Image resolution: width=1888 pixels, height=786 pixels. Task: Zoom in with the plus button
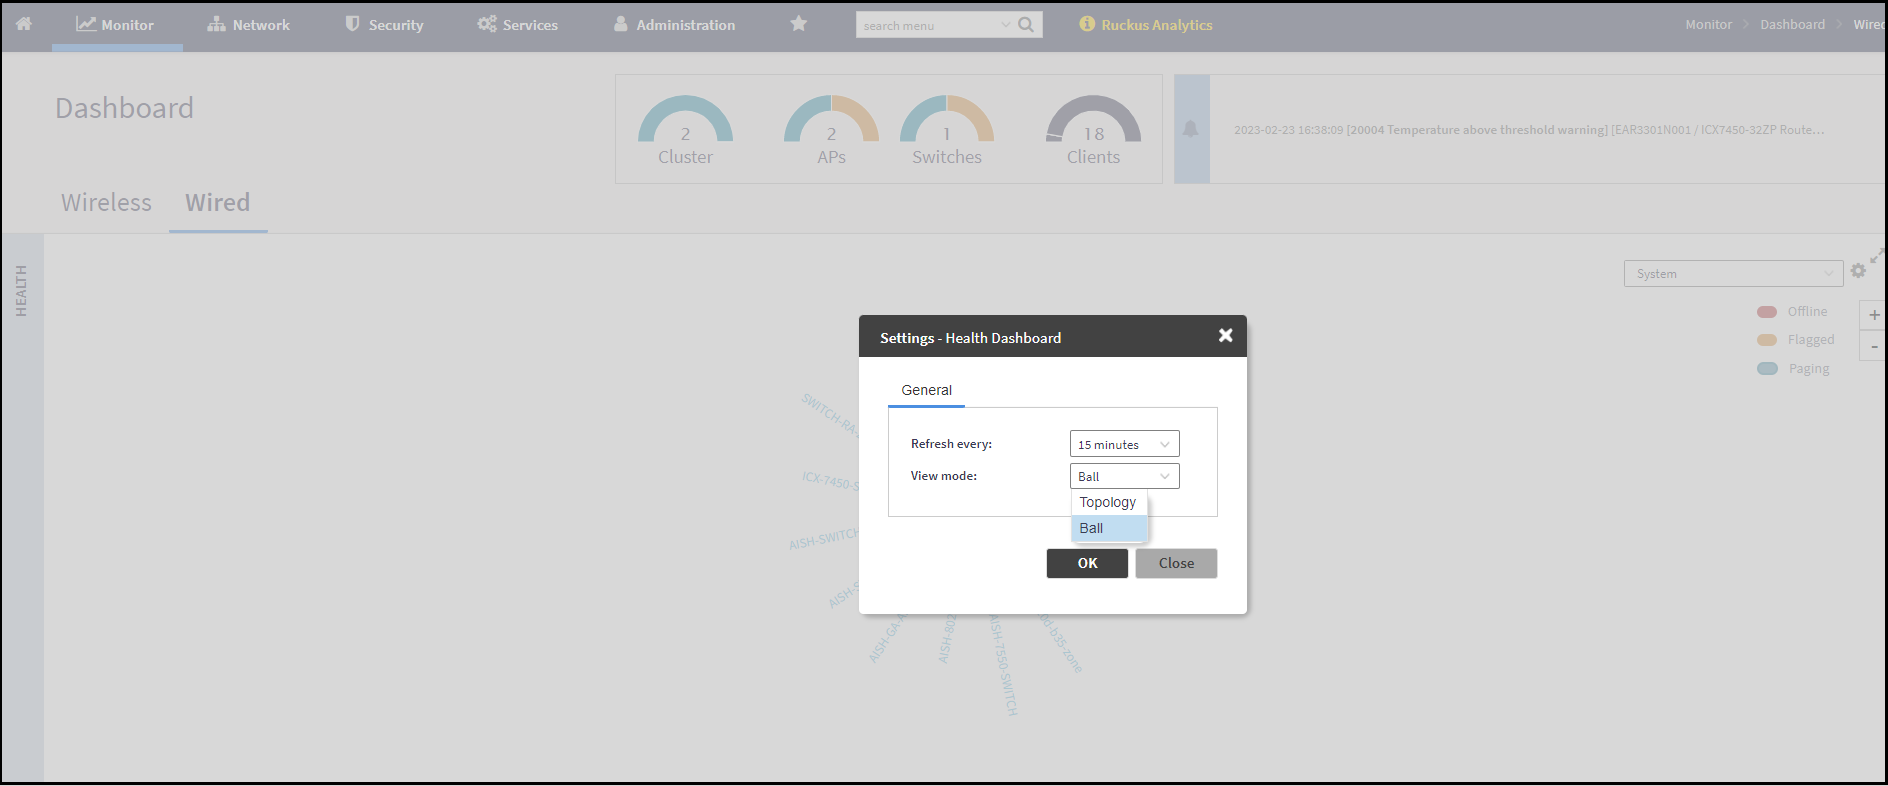[1873, 315]
